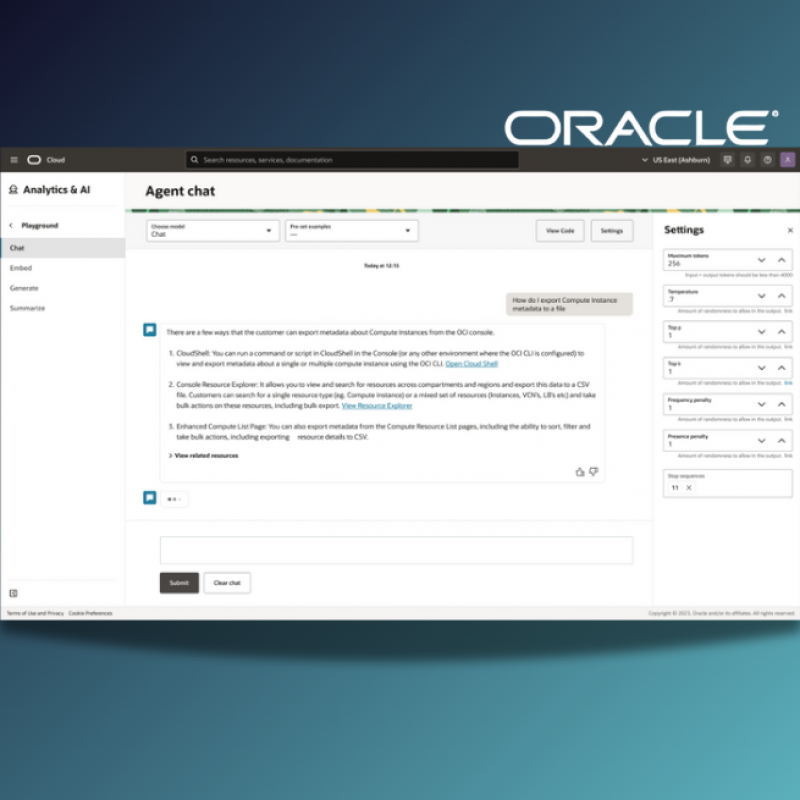Increase the Frequency penalty value
This screenshot has height=800, width=800.
coord(782,405)
